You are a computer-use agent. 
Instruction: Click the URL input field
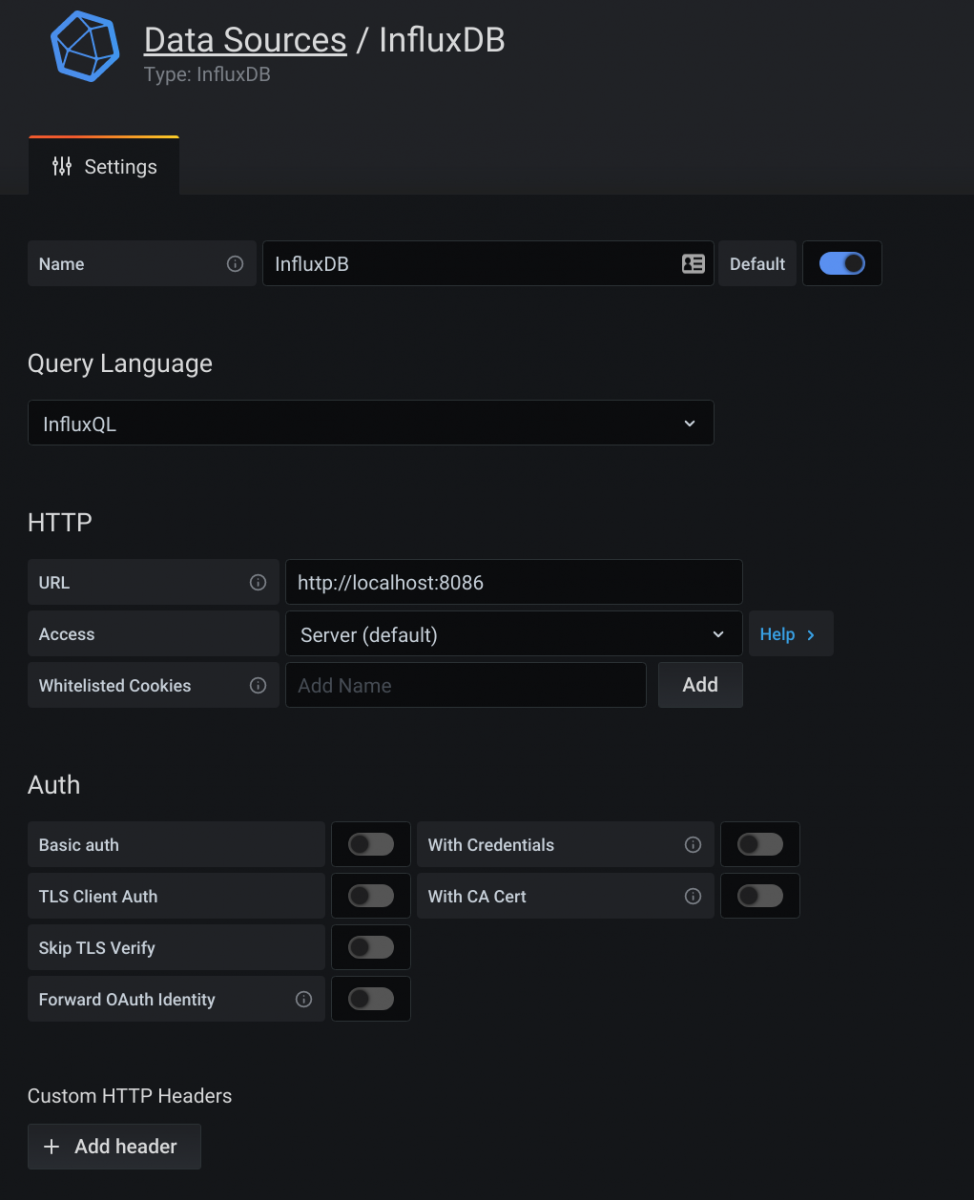pos(513,582)
